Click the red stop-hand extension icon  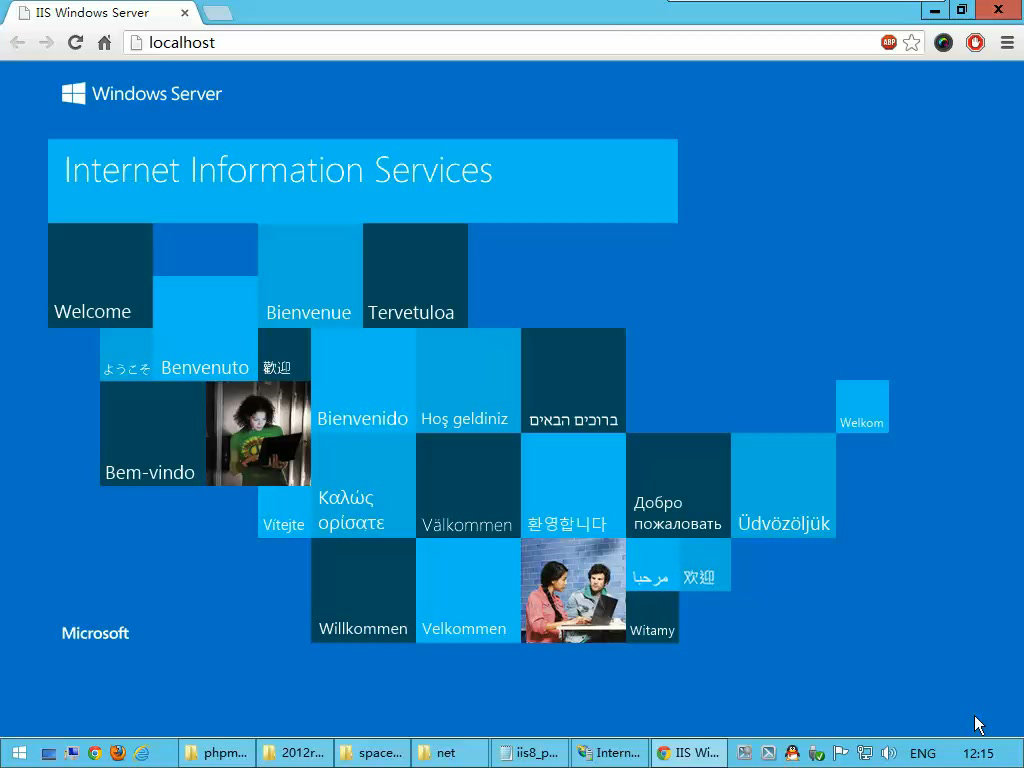click(975, 42)
